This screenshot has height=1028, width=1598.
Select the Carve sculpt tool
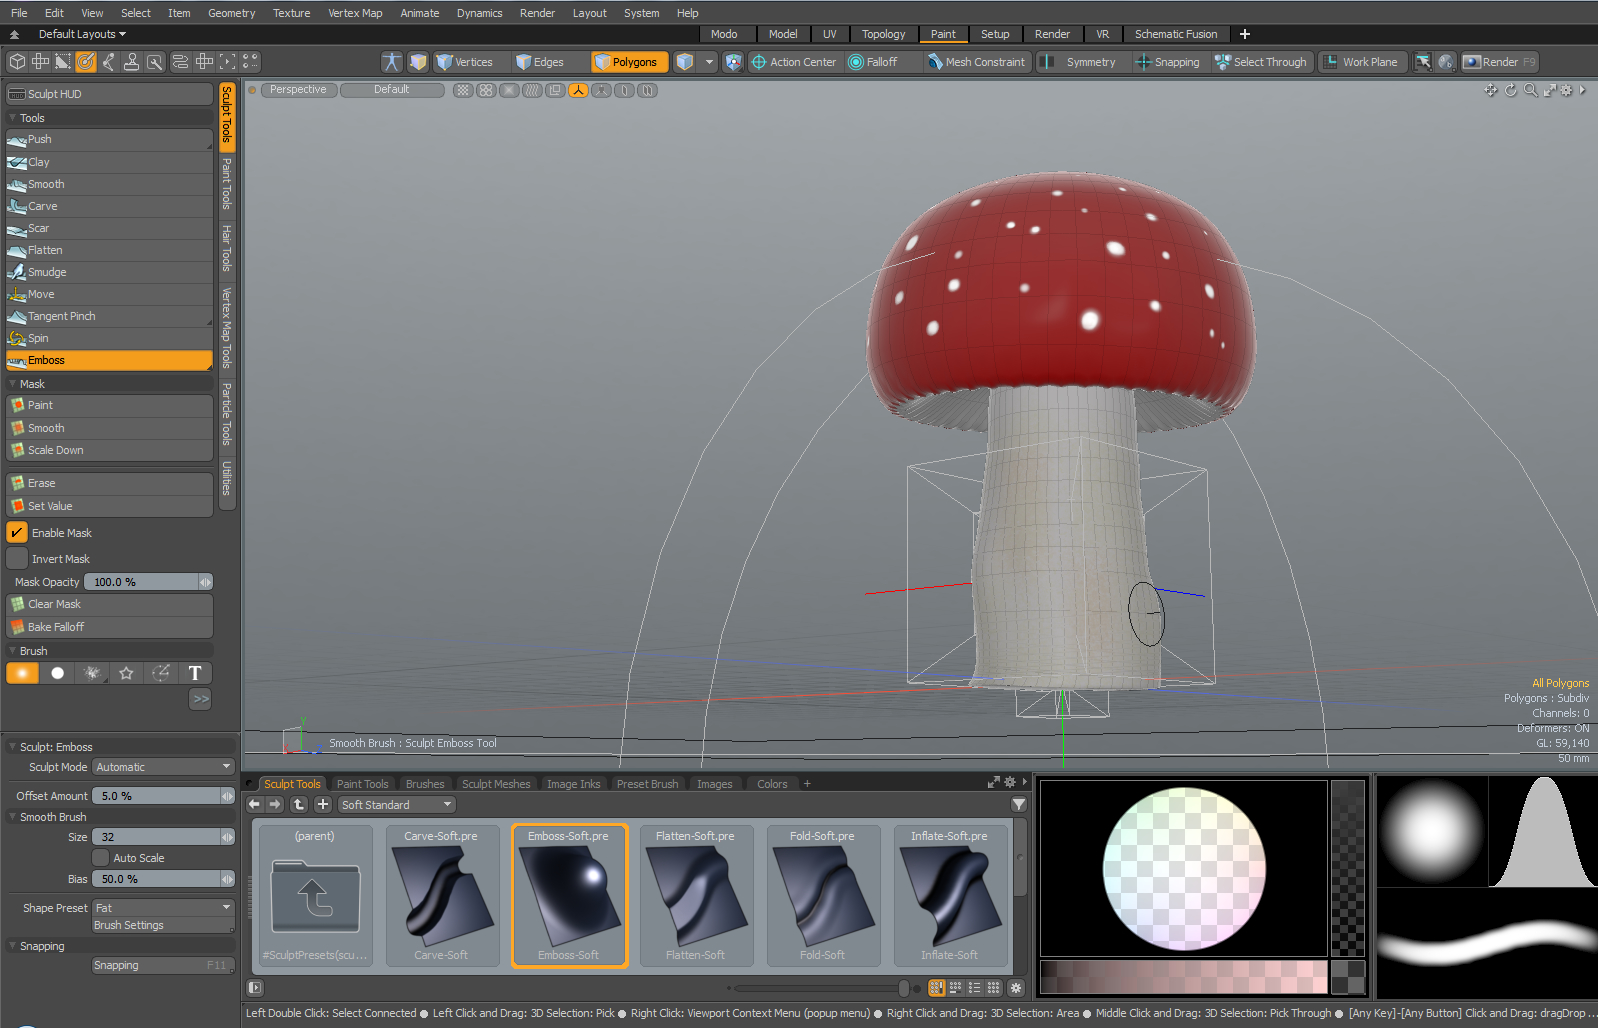tap(43, 206)
